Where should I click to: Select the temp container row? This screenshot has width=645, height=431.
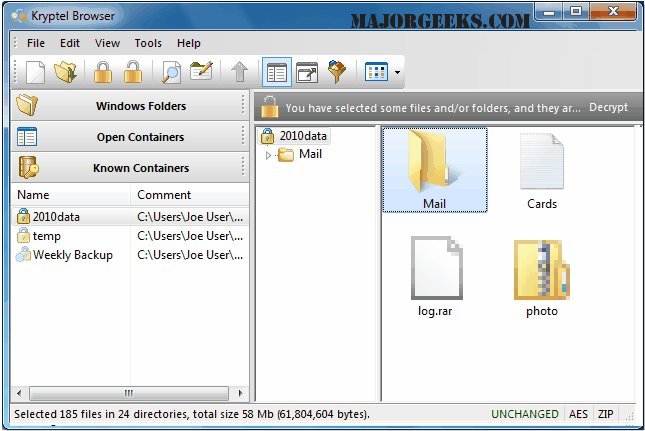pyautogui.click(x=130, y=236)
